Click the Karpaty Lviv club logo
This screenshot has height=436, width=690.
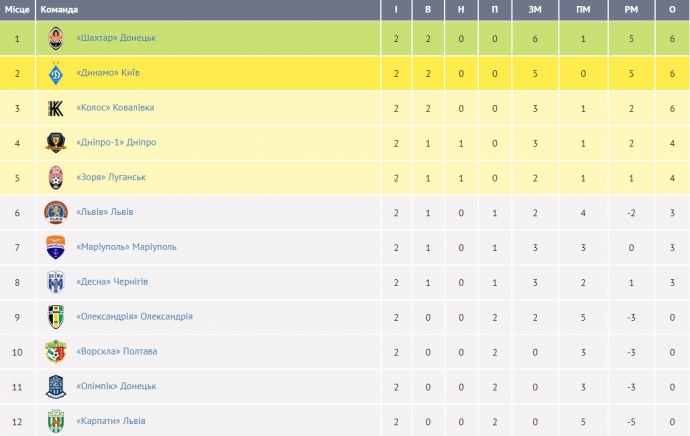coord(56,421)
